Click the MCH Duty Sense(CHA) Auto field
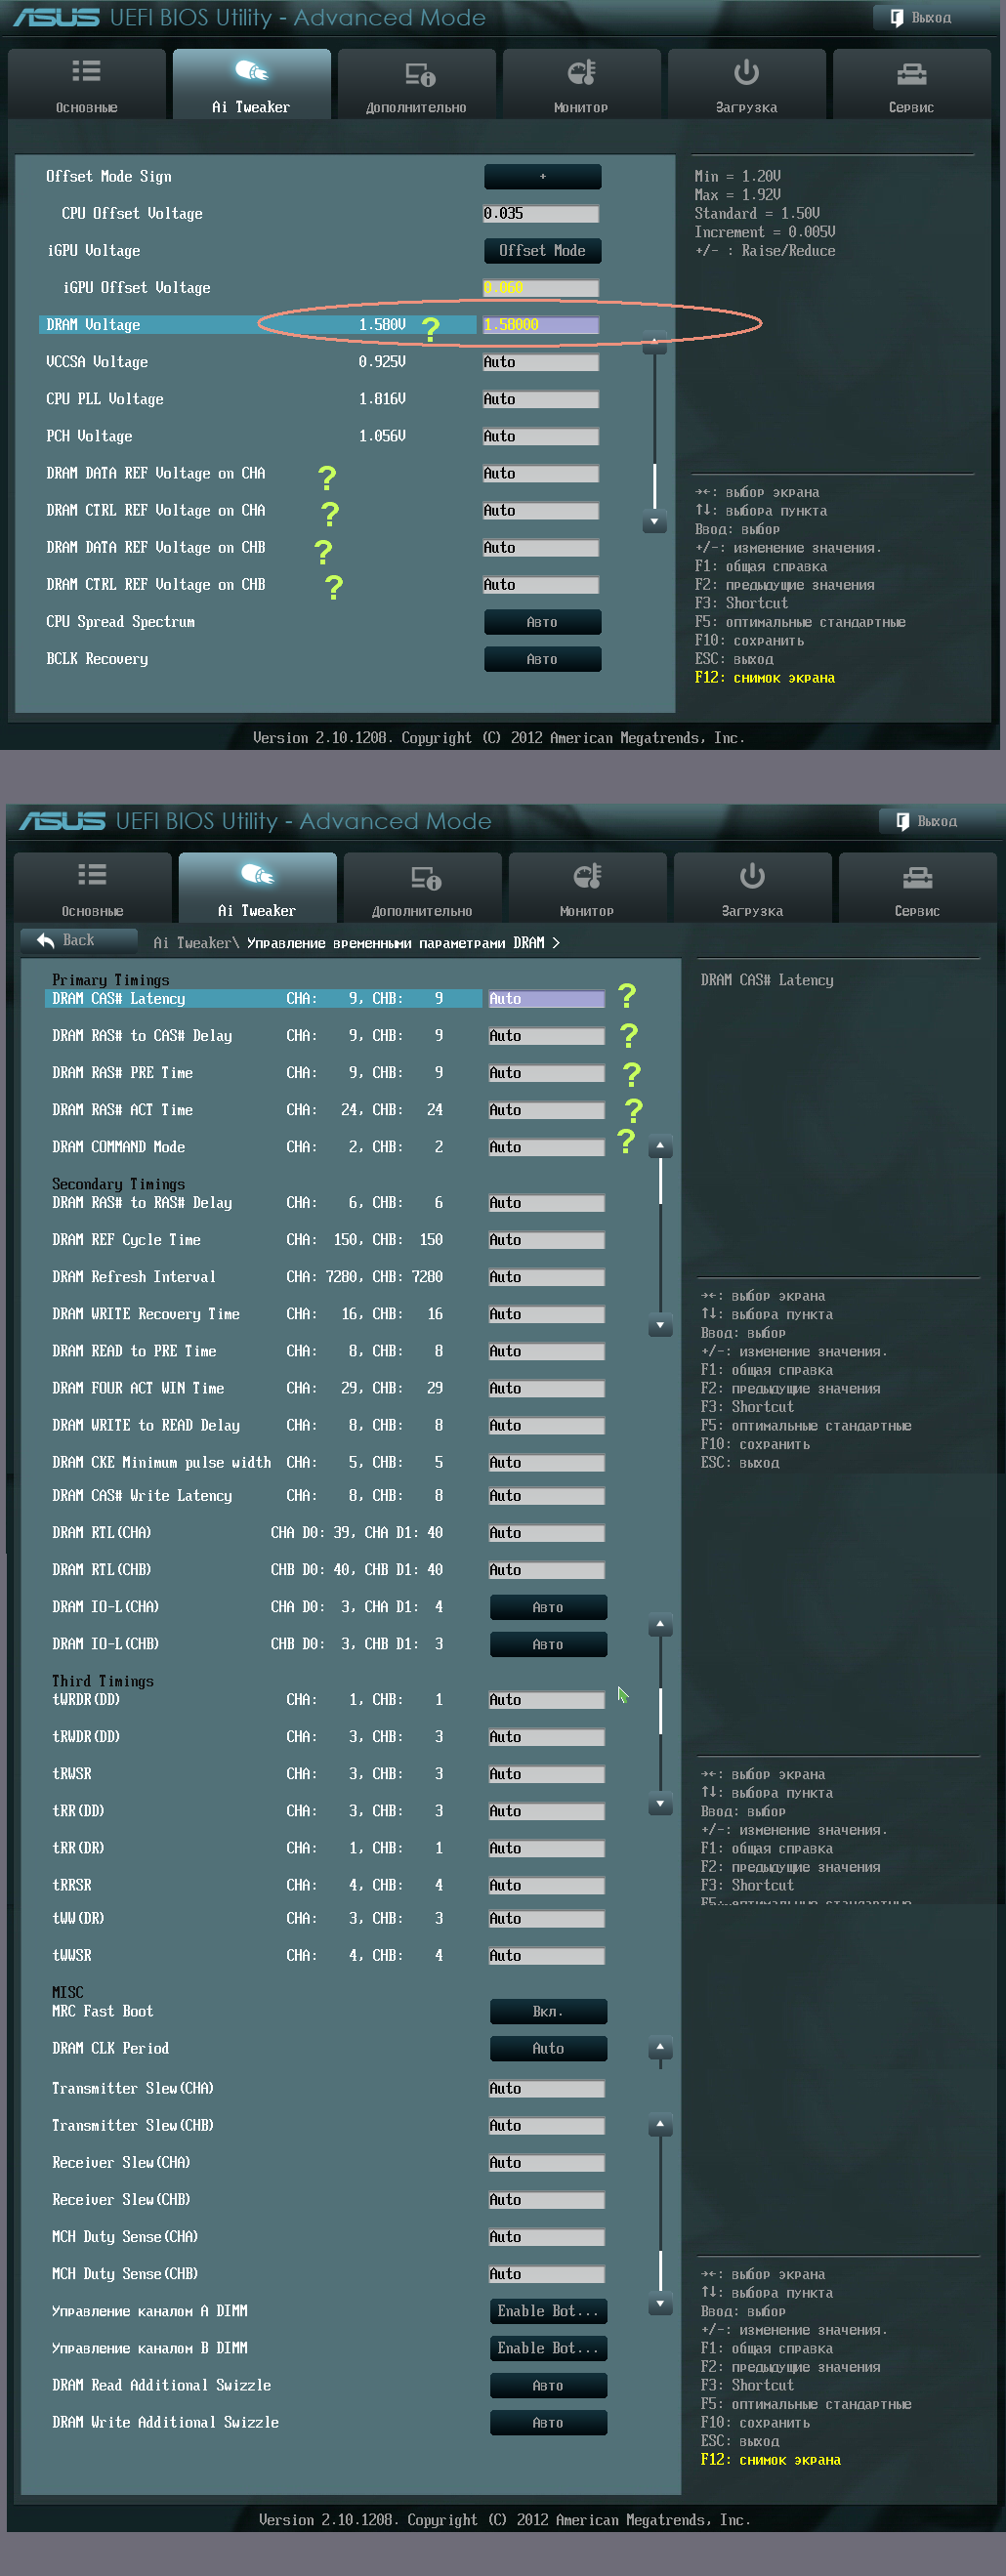This screenshot has width=1006, height=2576. click(547, 2237)
